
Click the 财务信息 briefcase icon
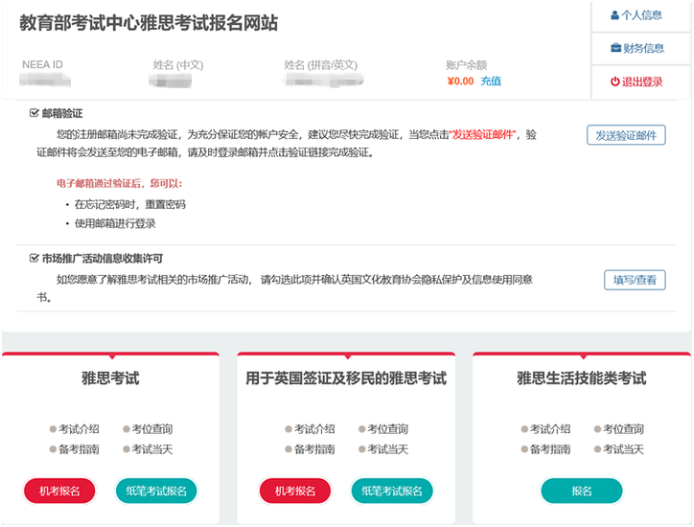[616, 48]
